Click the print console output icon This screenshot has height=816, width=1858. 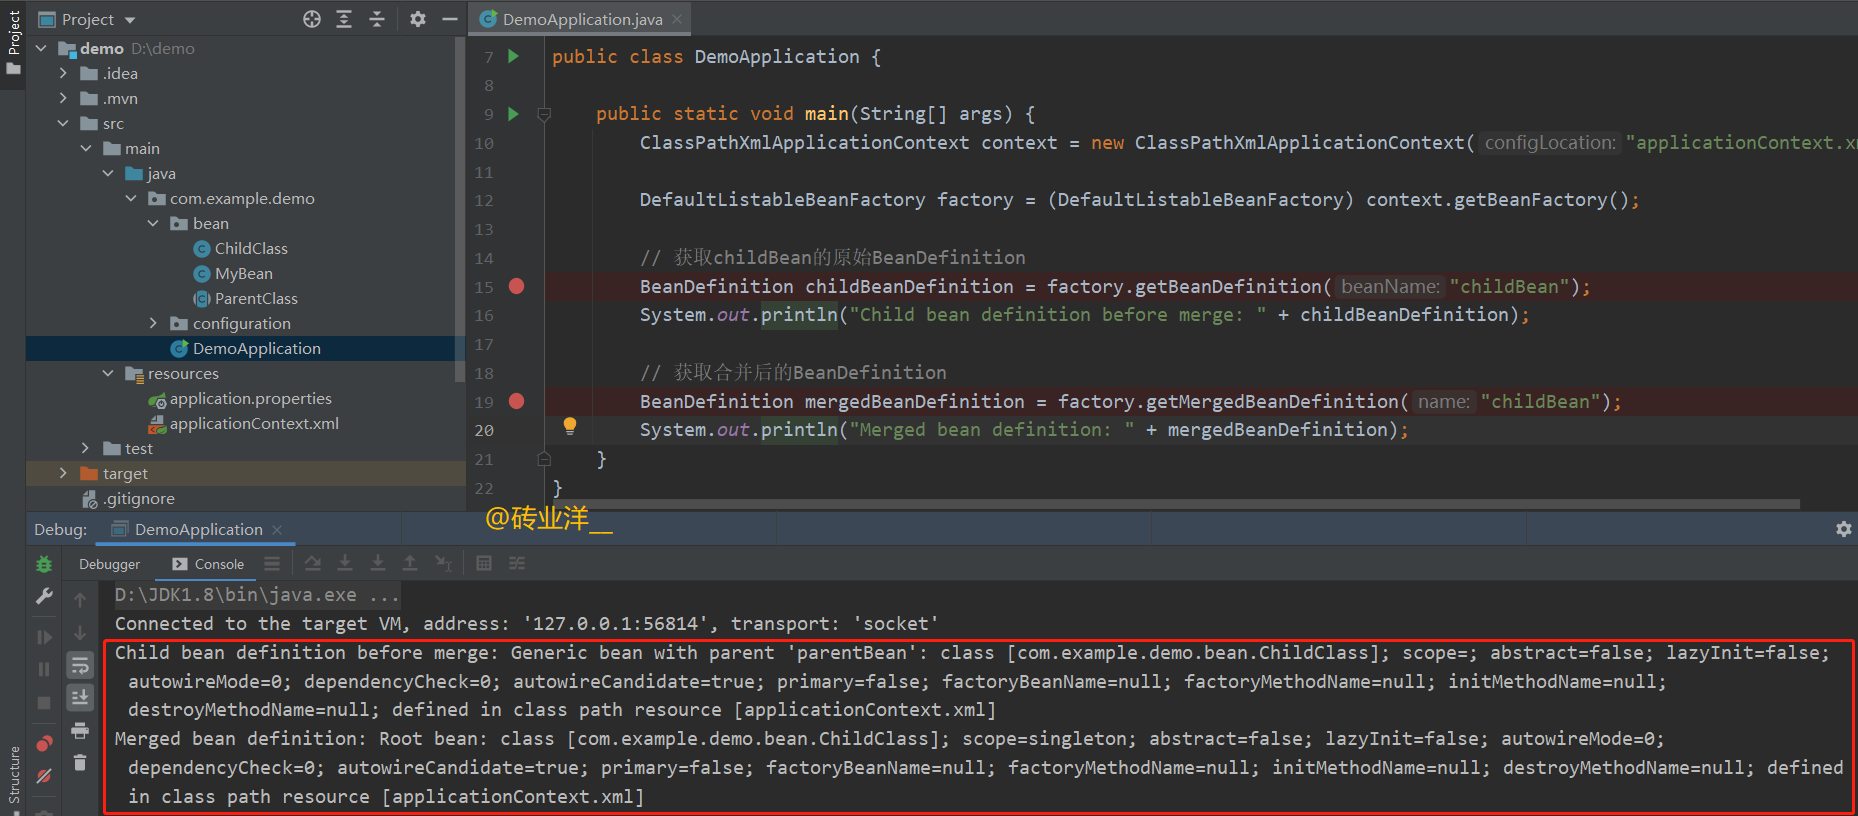click(80, 730)
